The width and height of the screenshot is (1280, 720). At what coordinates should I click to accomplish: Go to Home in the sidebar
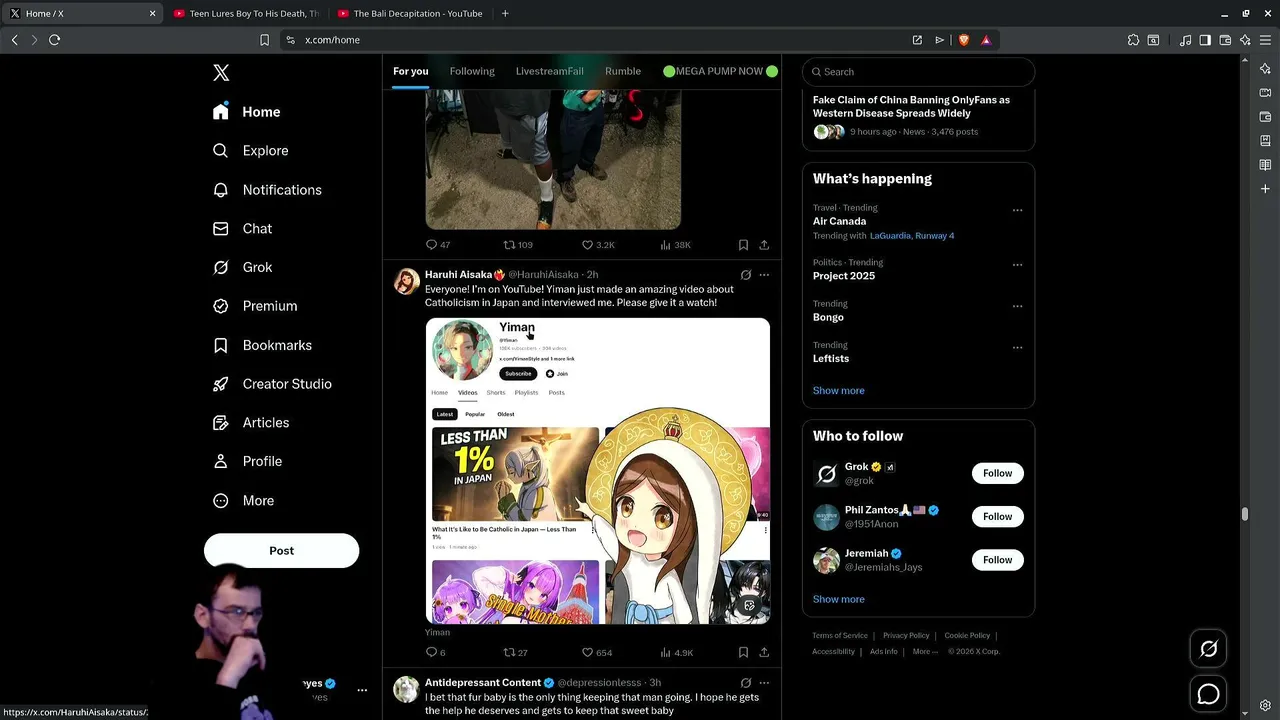pos(247,112)
